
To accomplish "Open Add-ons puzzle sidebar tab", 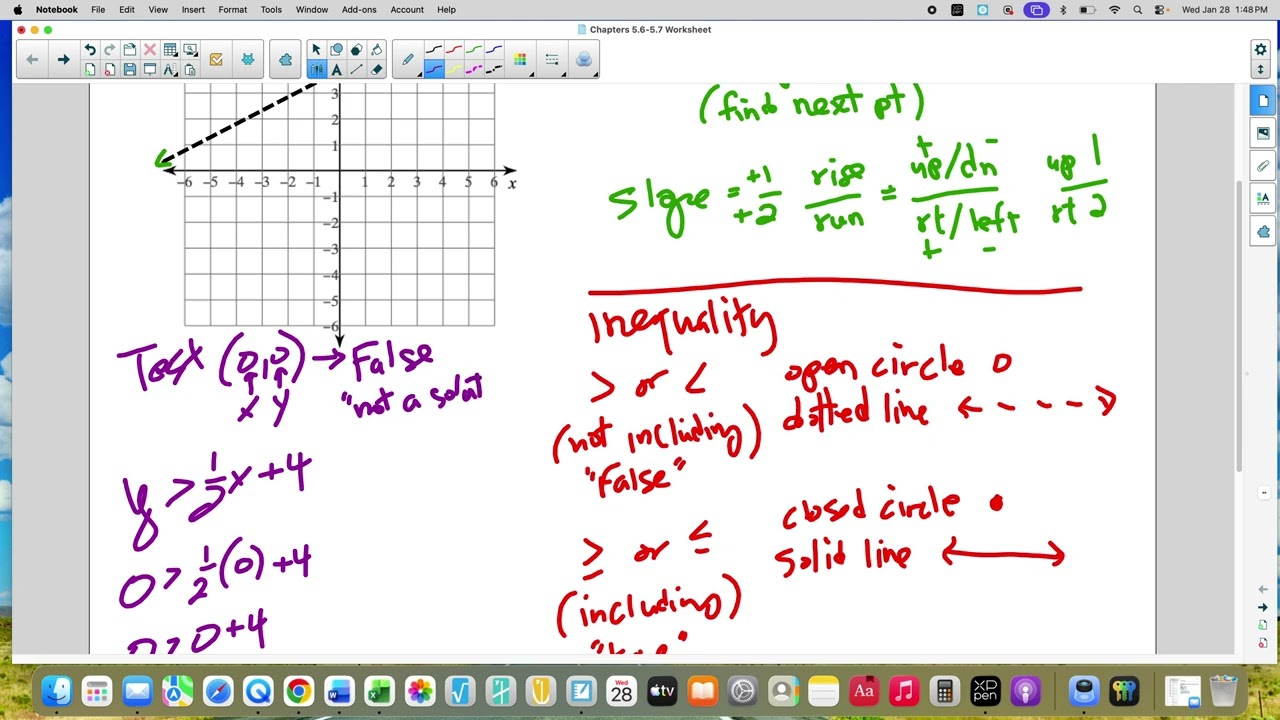I will point(1262,232).
